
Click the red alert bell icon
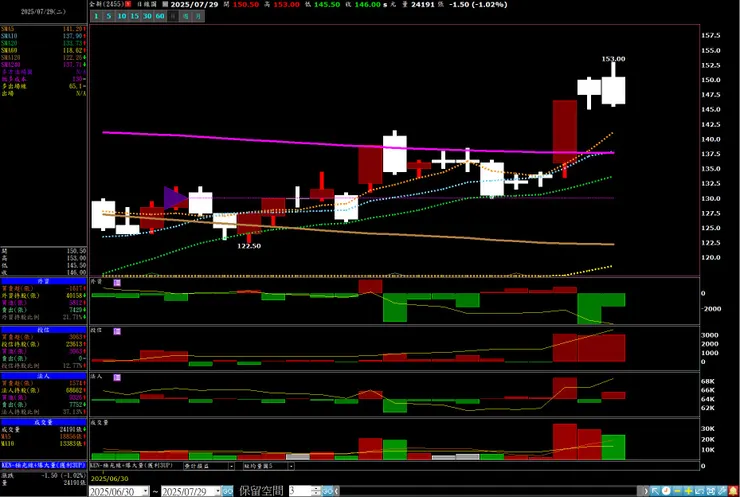[x=733, y=491]
